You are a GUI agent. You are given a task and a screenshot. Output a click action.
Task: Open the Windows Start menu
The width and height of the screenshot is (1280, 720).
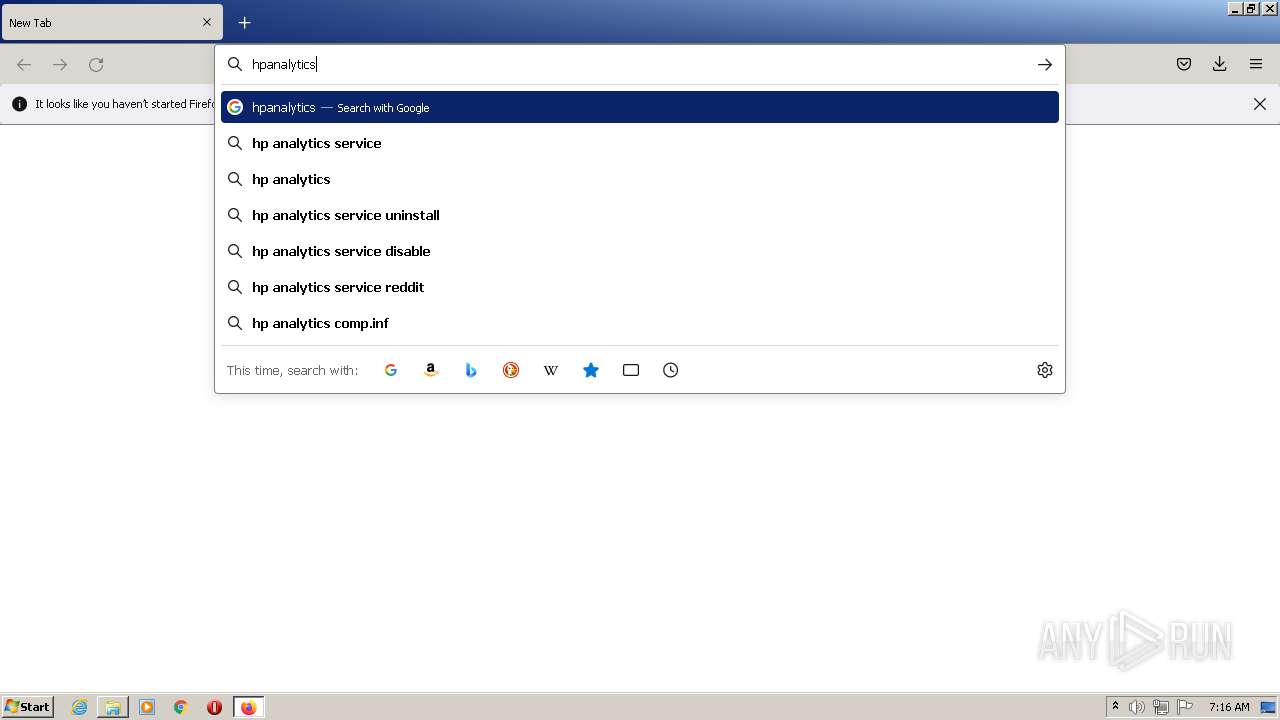click(27, 707)
